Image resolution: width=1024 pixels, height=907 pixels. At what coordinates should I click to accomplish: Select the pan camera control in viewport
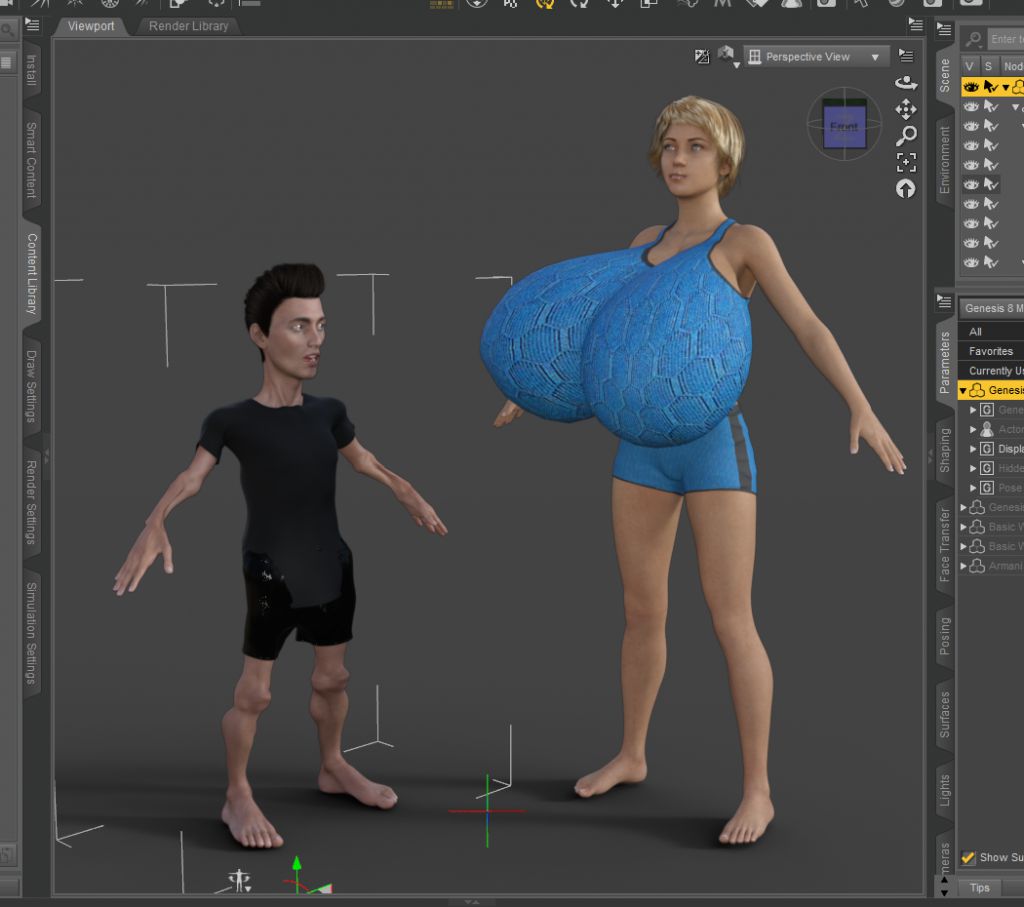click(x=906, y=109)
